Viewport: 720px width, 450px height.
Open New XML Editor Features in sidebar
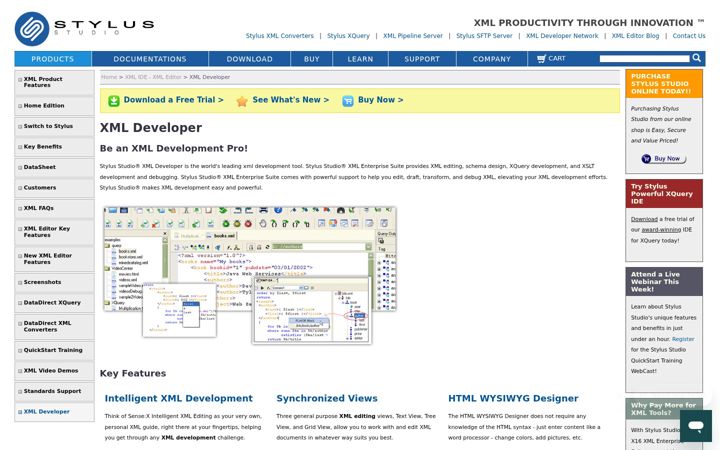pos(54,259)
